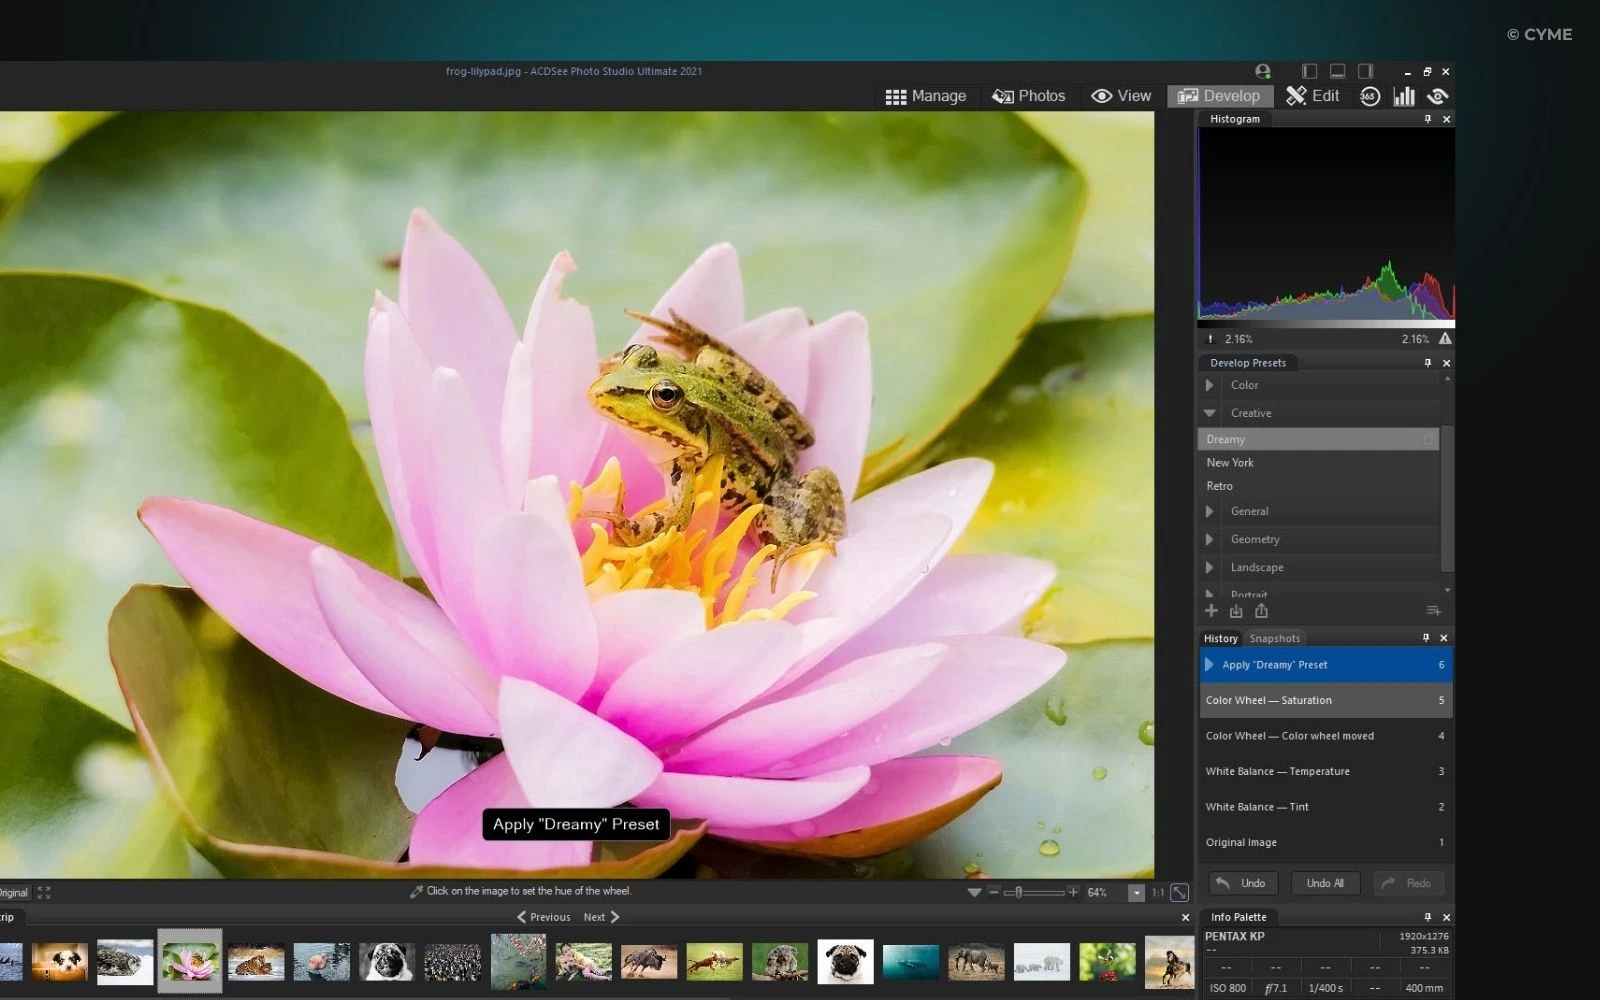Select the tiger thumbnail in filmstrip

click(x=256, y=962)
